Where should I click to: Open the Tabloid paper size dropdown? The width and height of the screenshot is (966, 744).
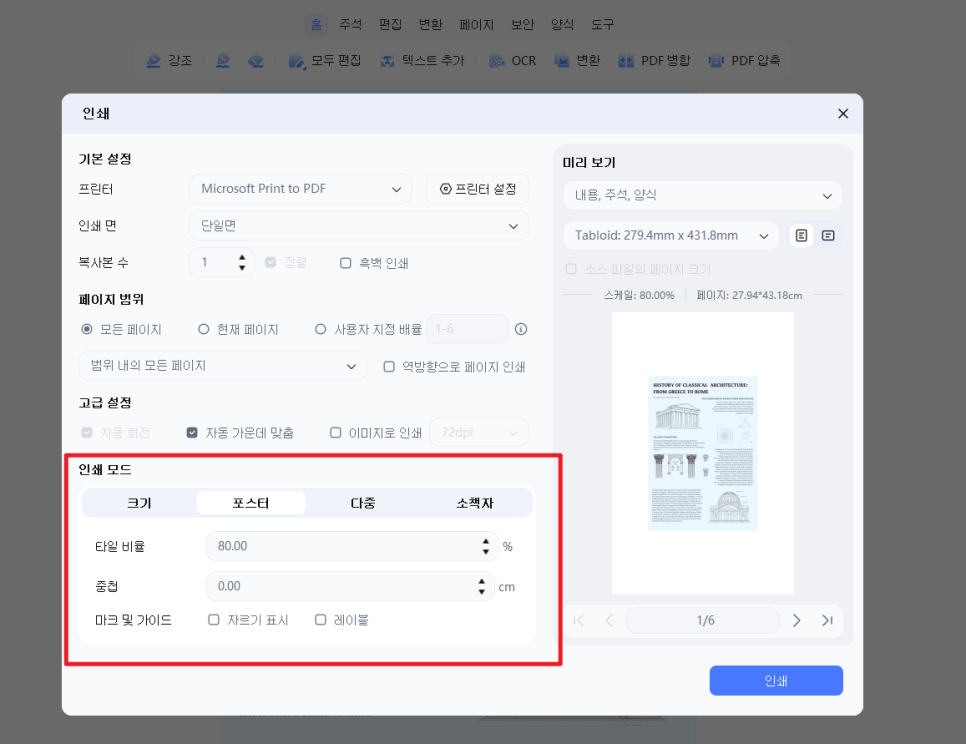[x=672, y=236]
